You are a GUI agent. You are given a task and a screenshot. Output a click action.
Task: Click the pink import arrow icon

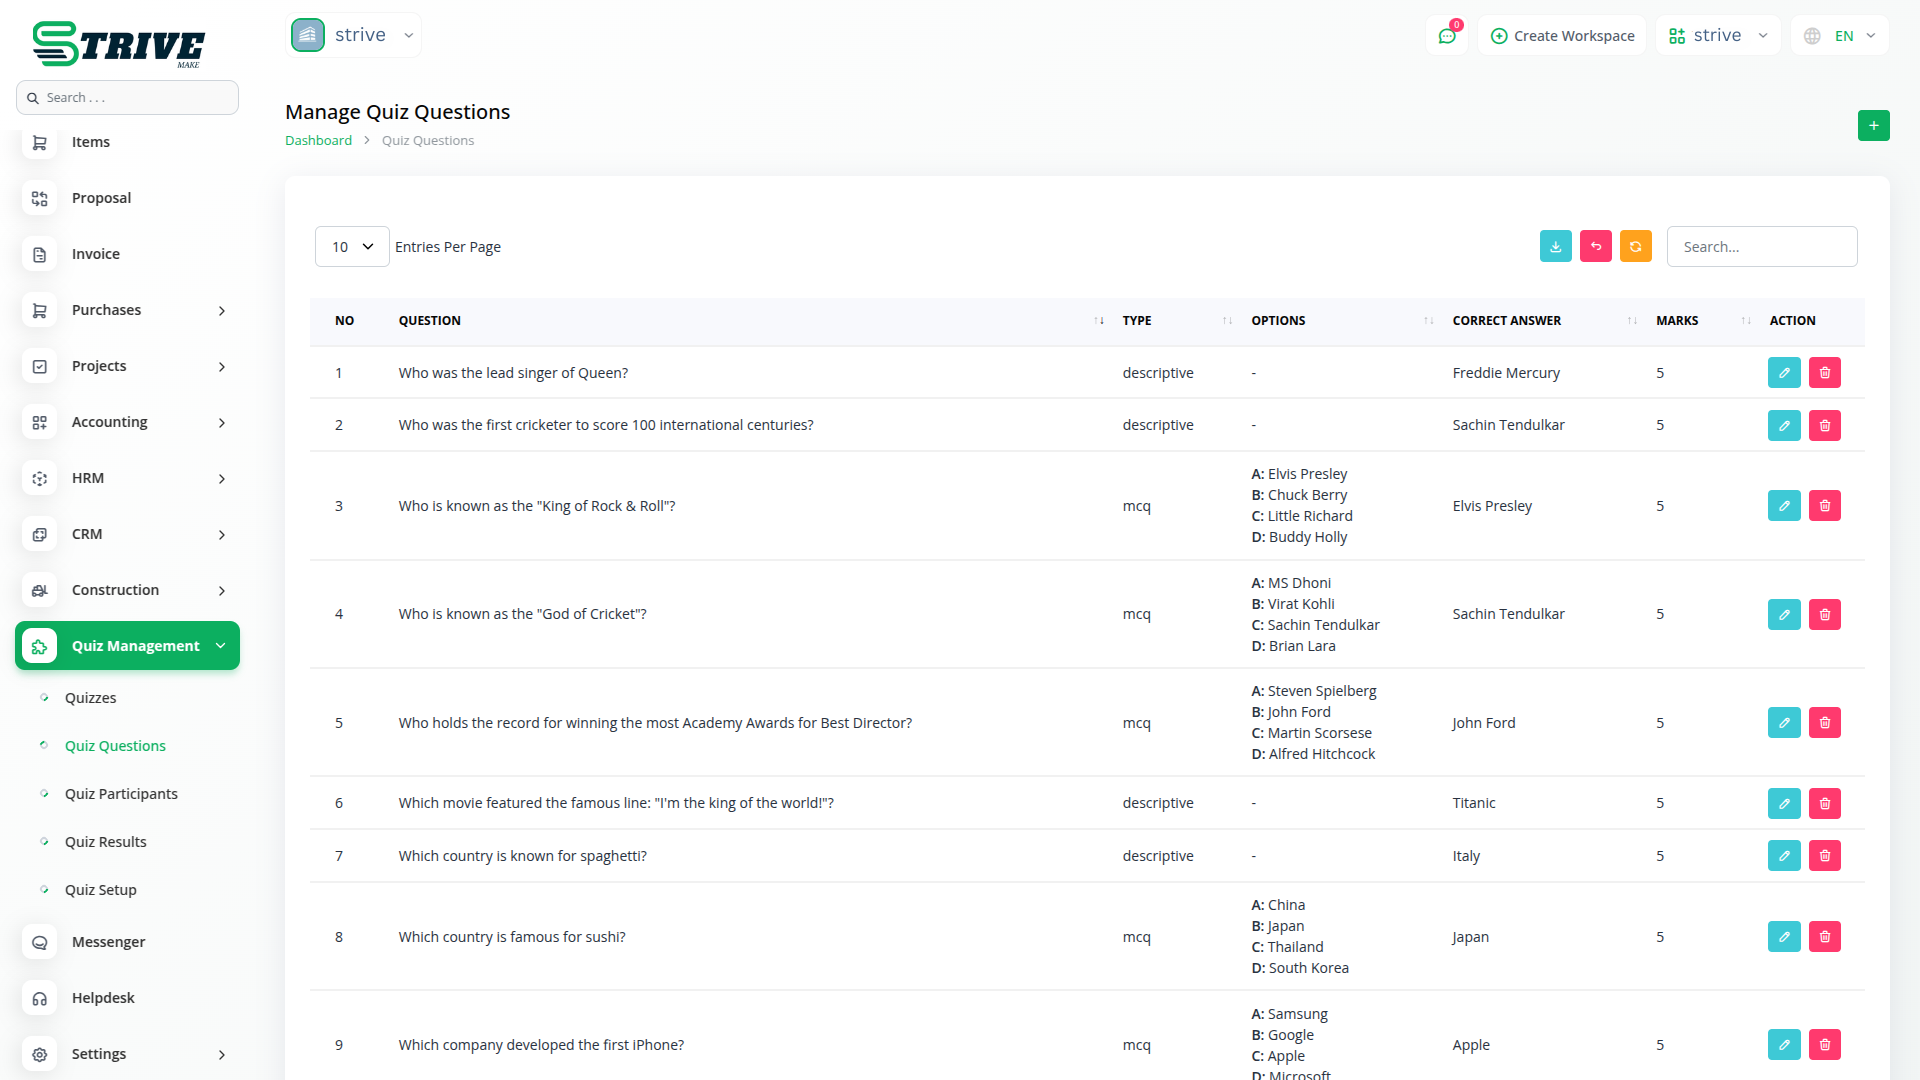pyautogui.click(x=1595, y=246)
